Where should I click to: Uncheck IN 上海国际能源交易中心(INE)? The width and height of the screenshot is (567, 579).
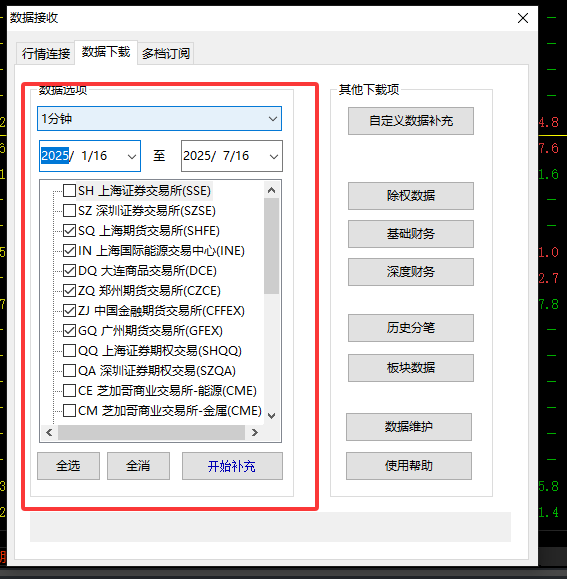coord(69,251)
